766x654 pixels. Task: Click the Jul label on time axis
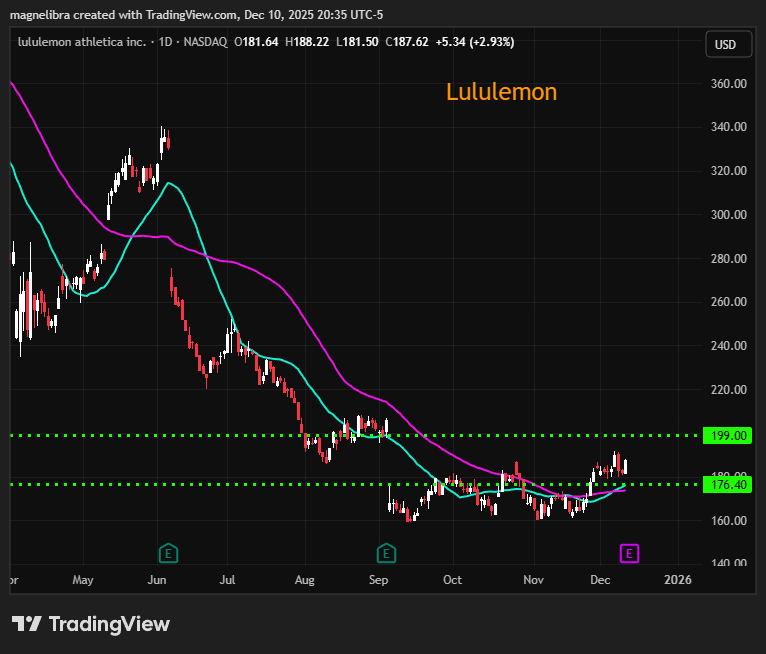[x=227, y=580]
